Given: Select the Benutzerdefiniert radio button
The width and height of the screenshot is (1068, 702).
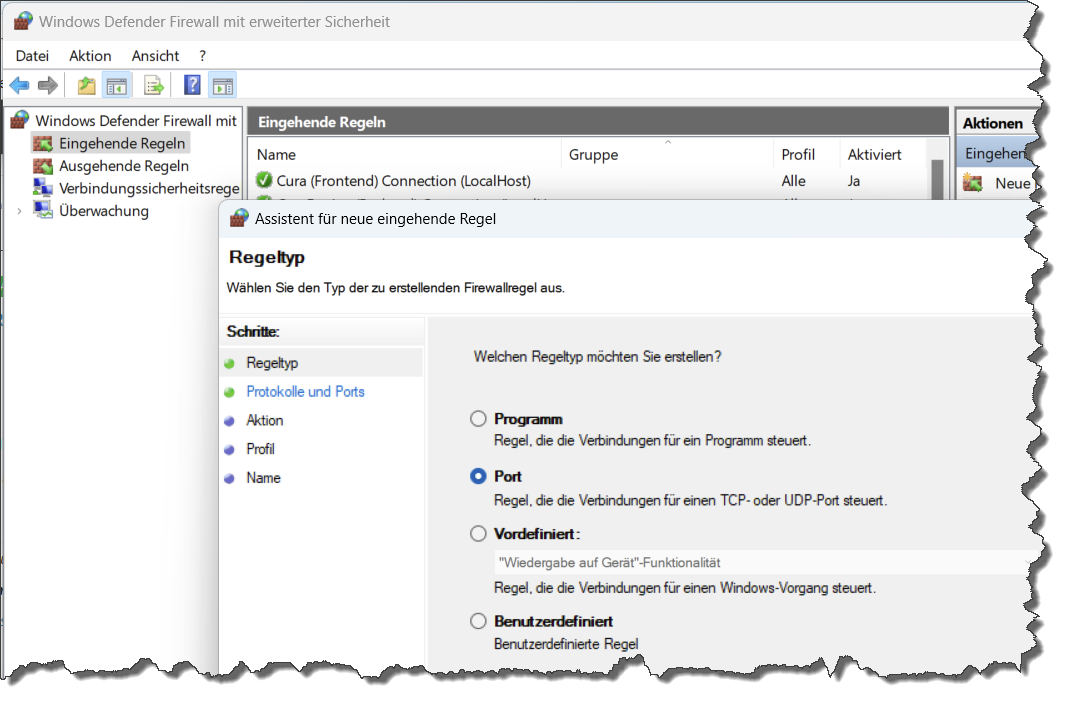Looking at the screenshot, I should coord(478,621).
